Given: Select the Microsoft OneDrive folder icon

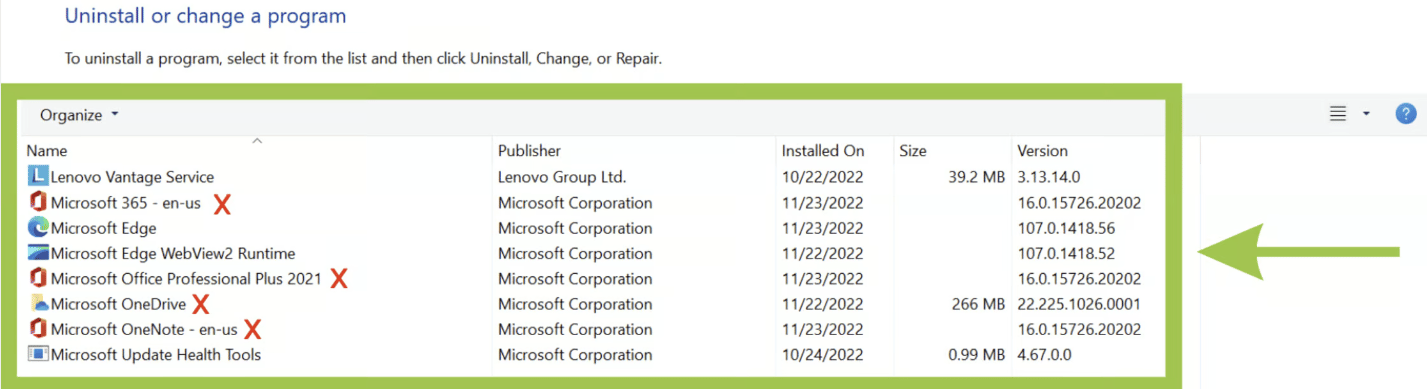Looking at the screenshot, I should [38, 303].
